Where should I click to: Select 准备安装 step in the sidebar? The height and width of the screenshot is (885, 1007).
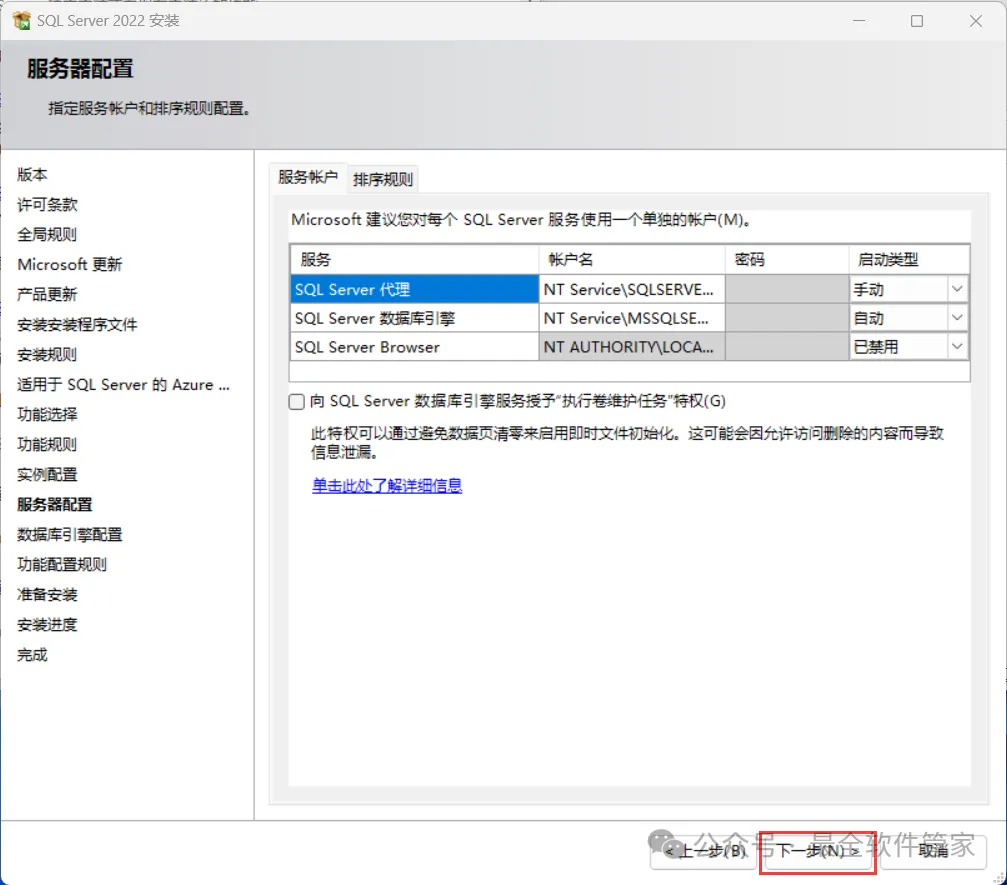pyautogui.click(x=47, y=595)
